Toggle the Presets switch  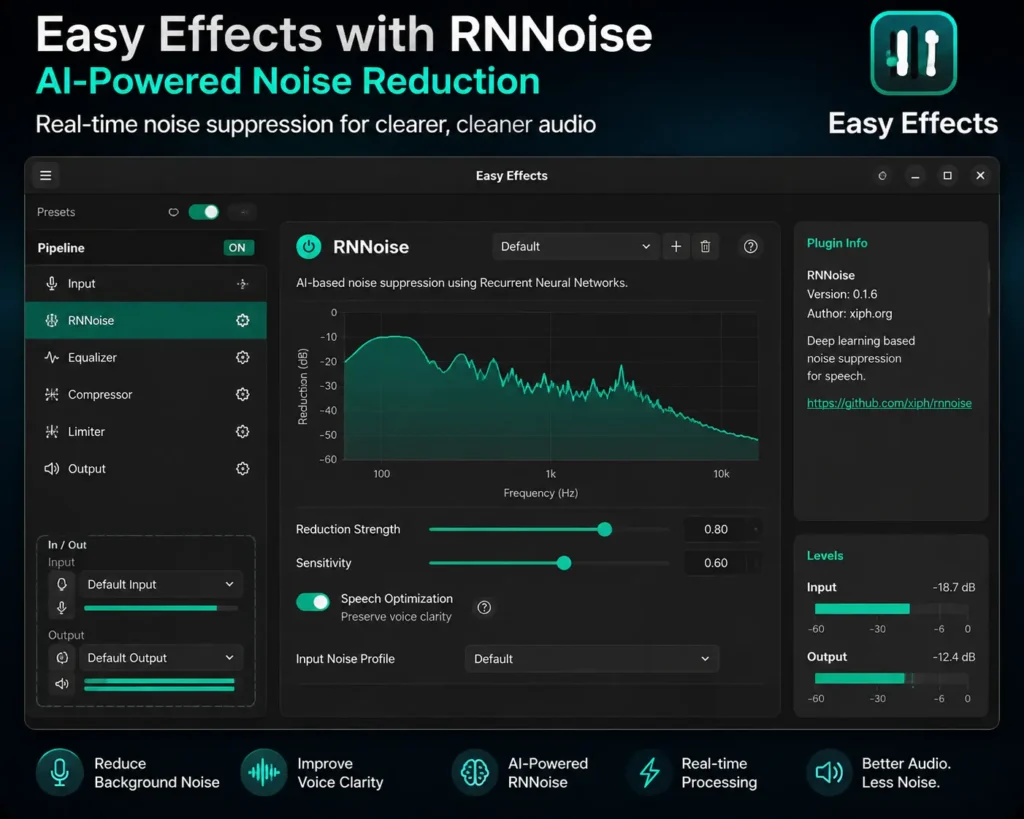pos(204,212)
